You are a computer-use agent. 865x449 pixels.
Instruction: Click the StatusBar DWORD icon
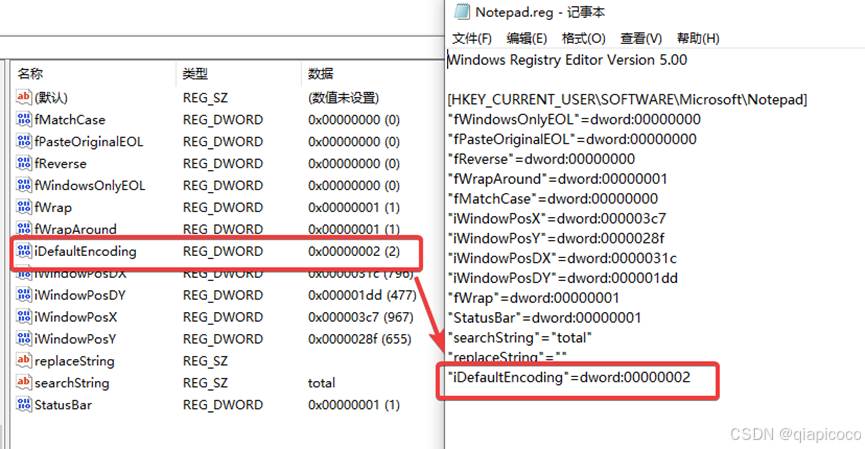[x=24, y=404]
